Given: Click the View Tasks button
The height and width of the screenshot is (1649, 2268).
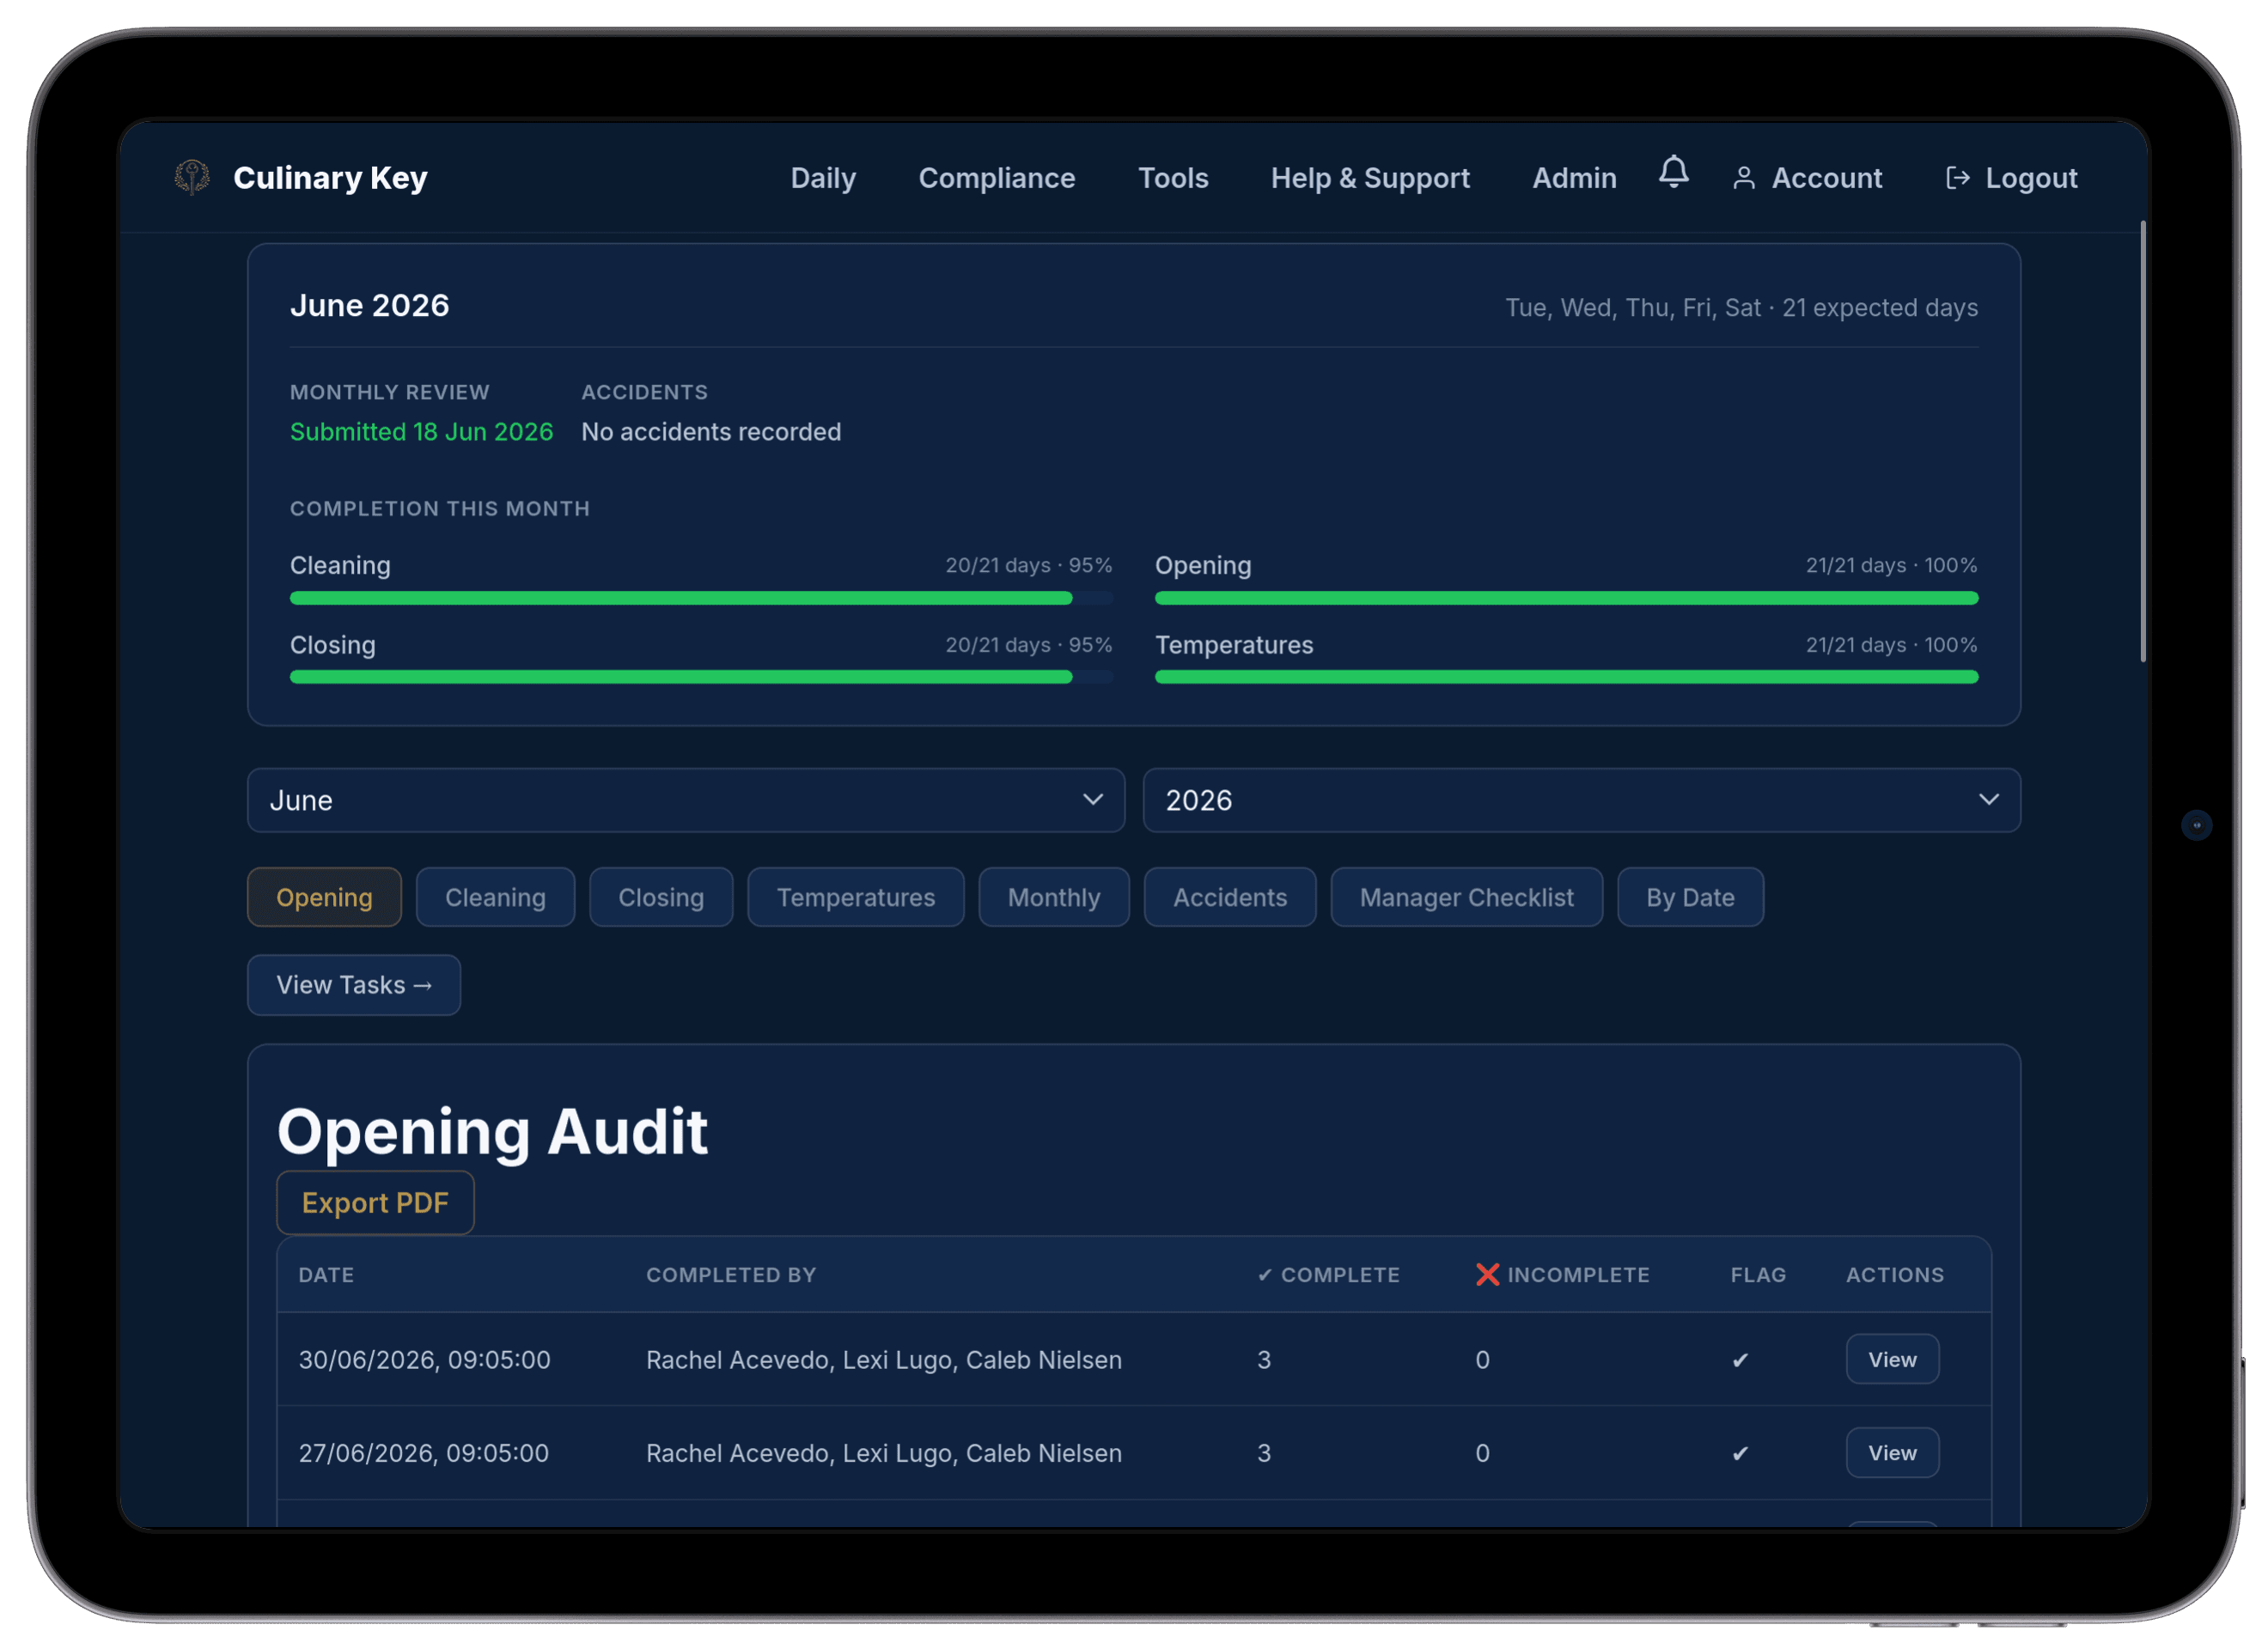Looking at the screenshot, I should pos(354,985).
